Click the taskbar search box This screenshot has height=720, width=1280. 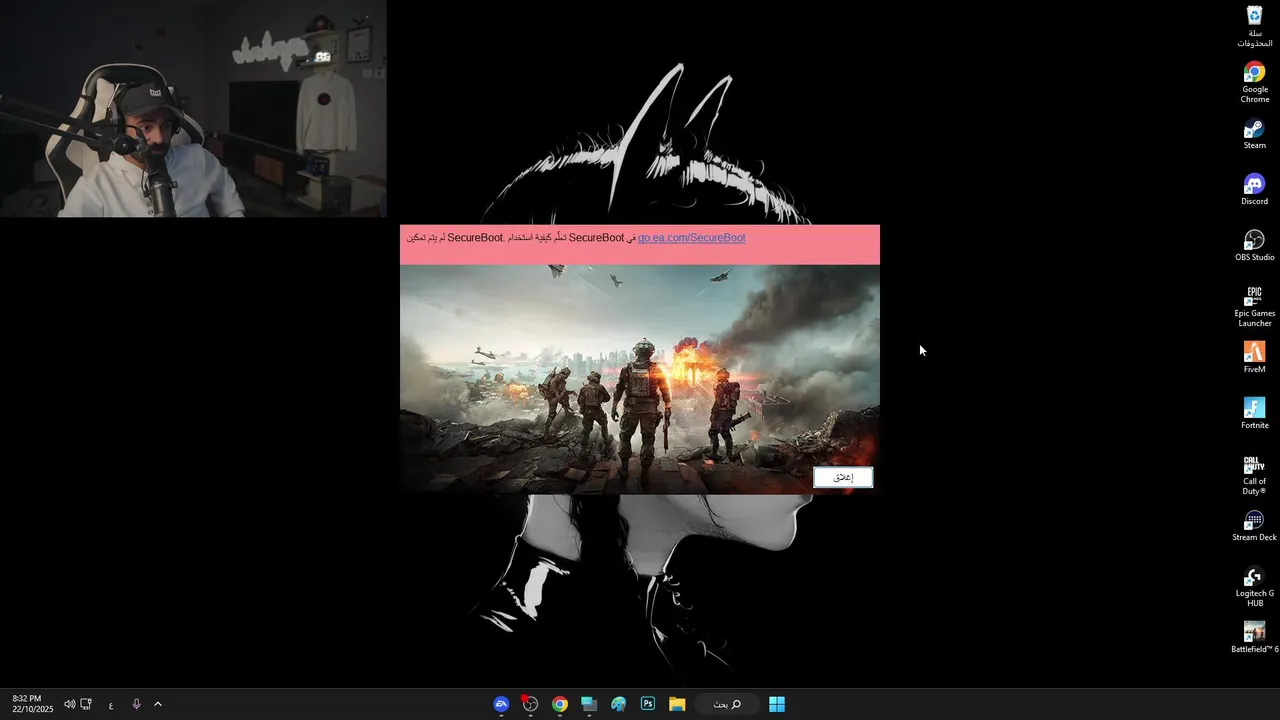[727, 704]
